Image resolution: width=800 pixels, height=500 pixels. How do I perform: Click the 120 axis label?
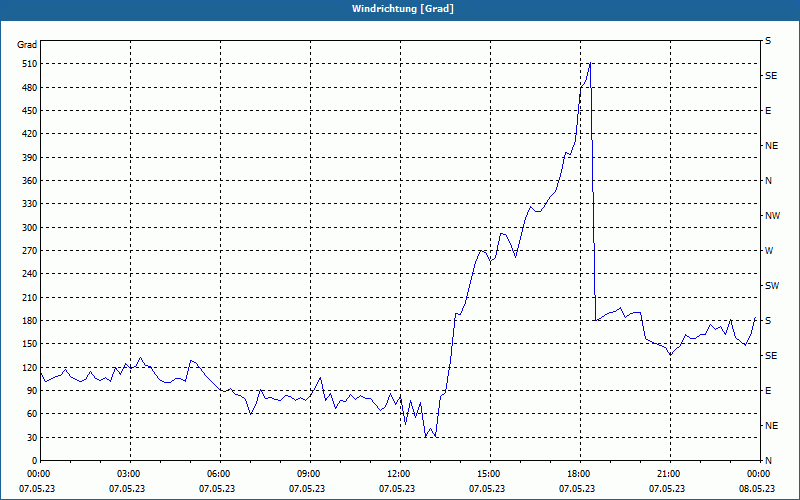click(x=30, y=367)
